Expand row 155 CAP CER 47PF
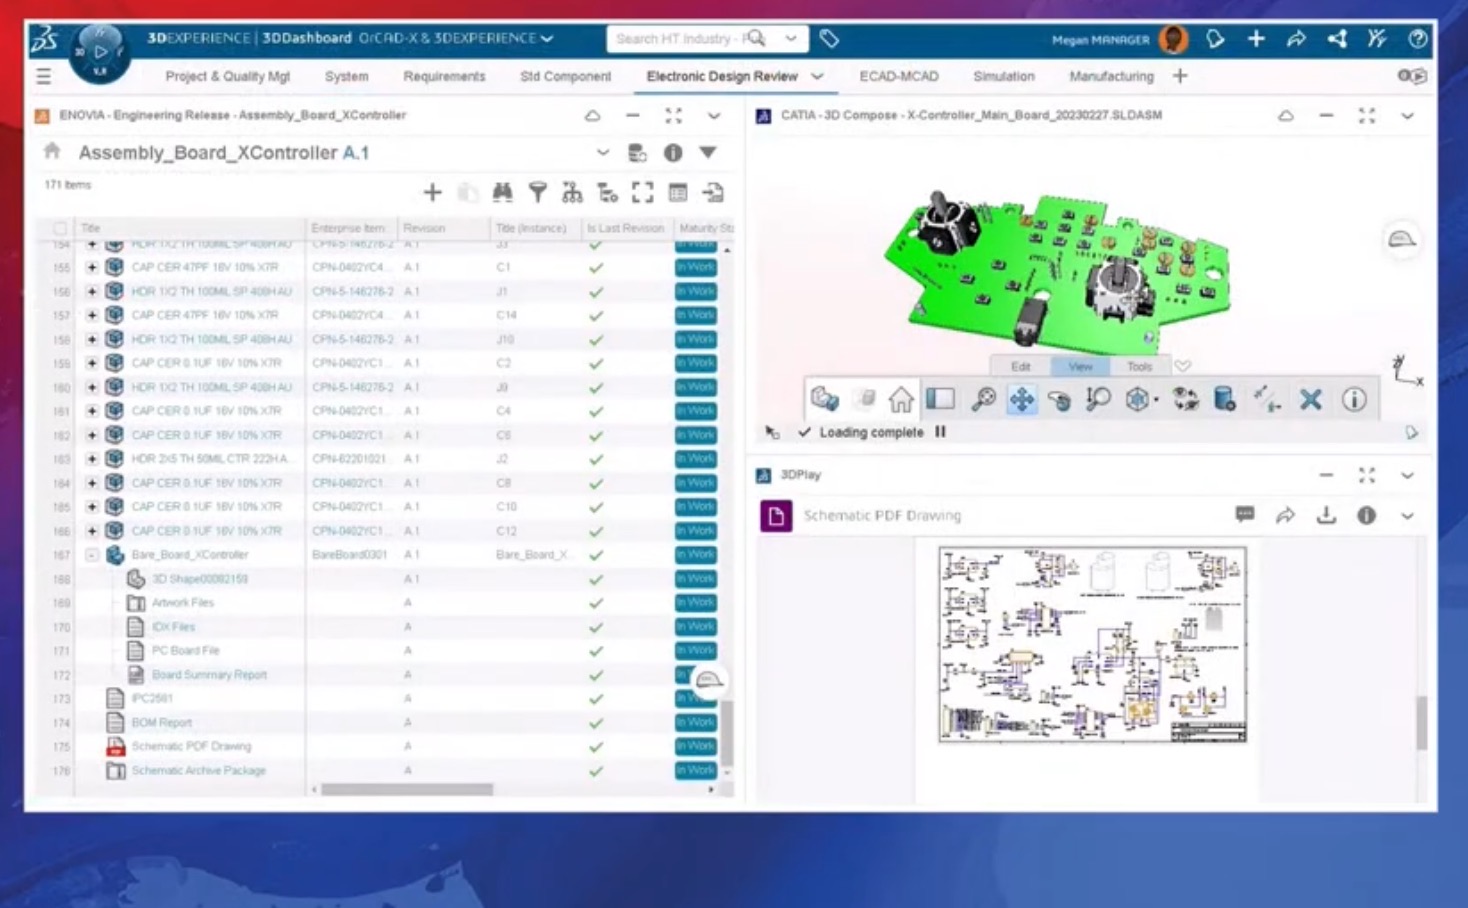The image size is (1468, 908). pyautogui.click(x=91, y=267)
